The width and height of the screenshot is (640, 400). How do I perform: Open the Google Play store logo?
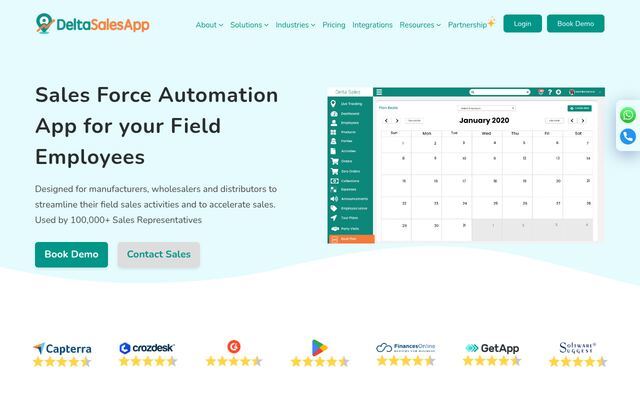319,348
